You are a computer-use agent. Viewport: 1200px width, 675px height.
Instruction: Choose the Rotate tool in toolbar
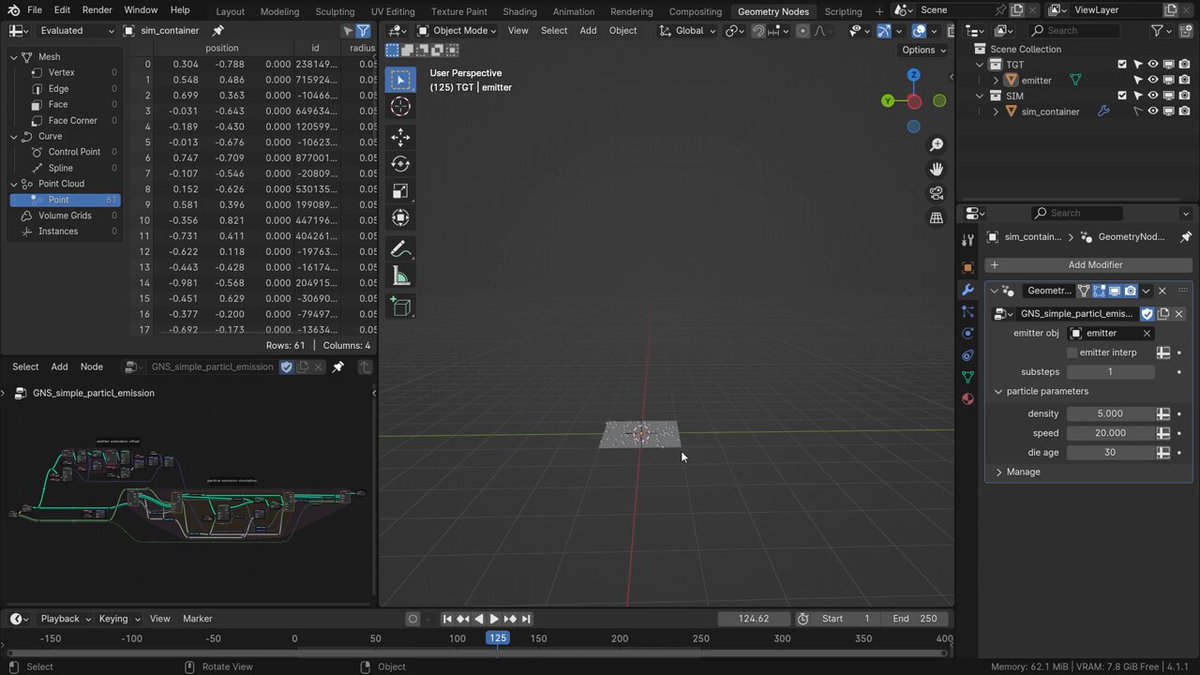(x=400, y=164)
